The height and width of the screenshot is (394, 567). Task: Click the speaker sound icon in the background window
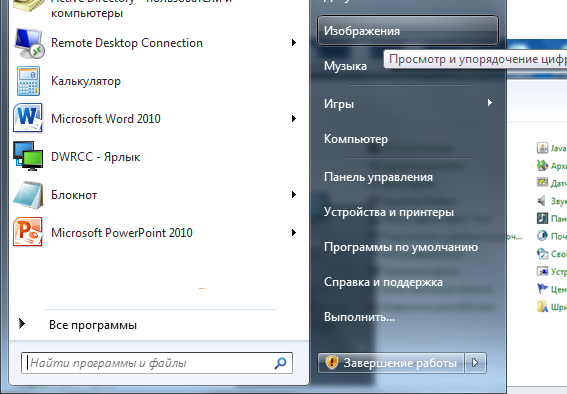coord(542,201)
